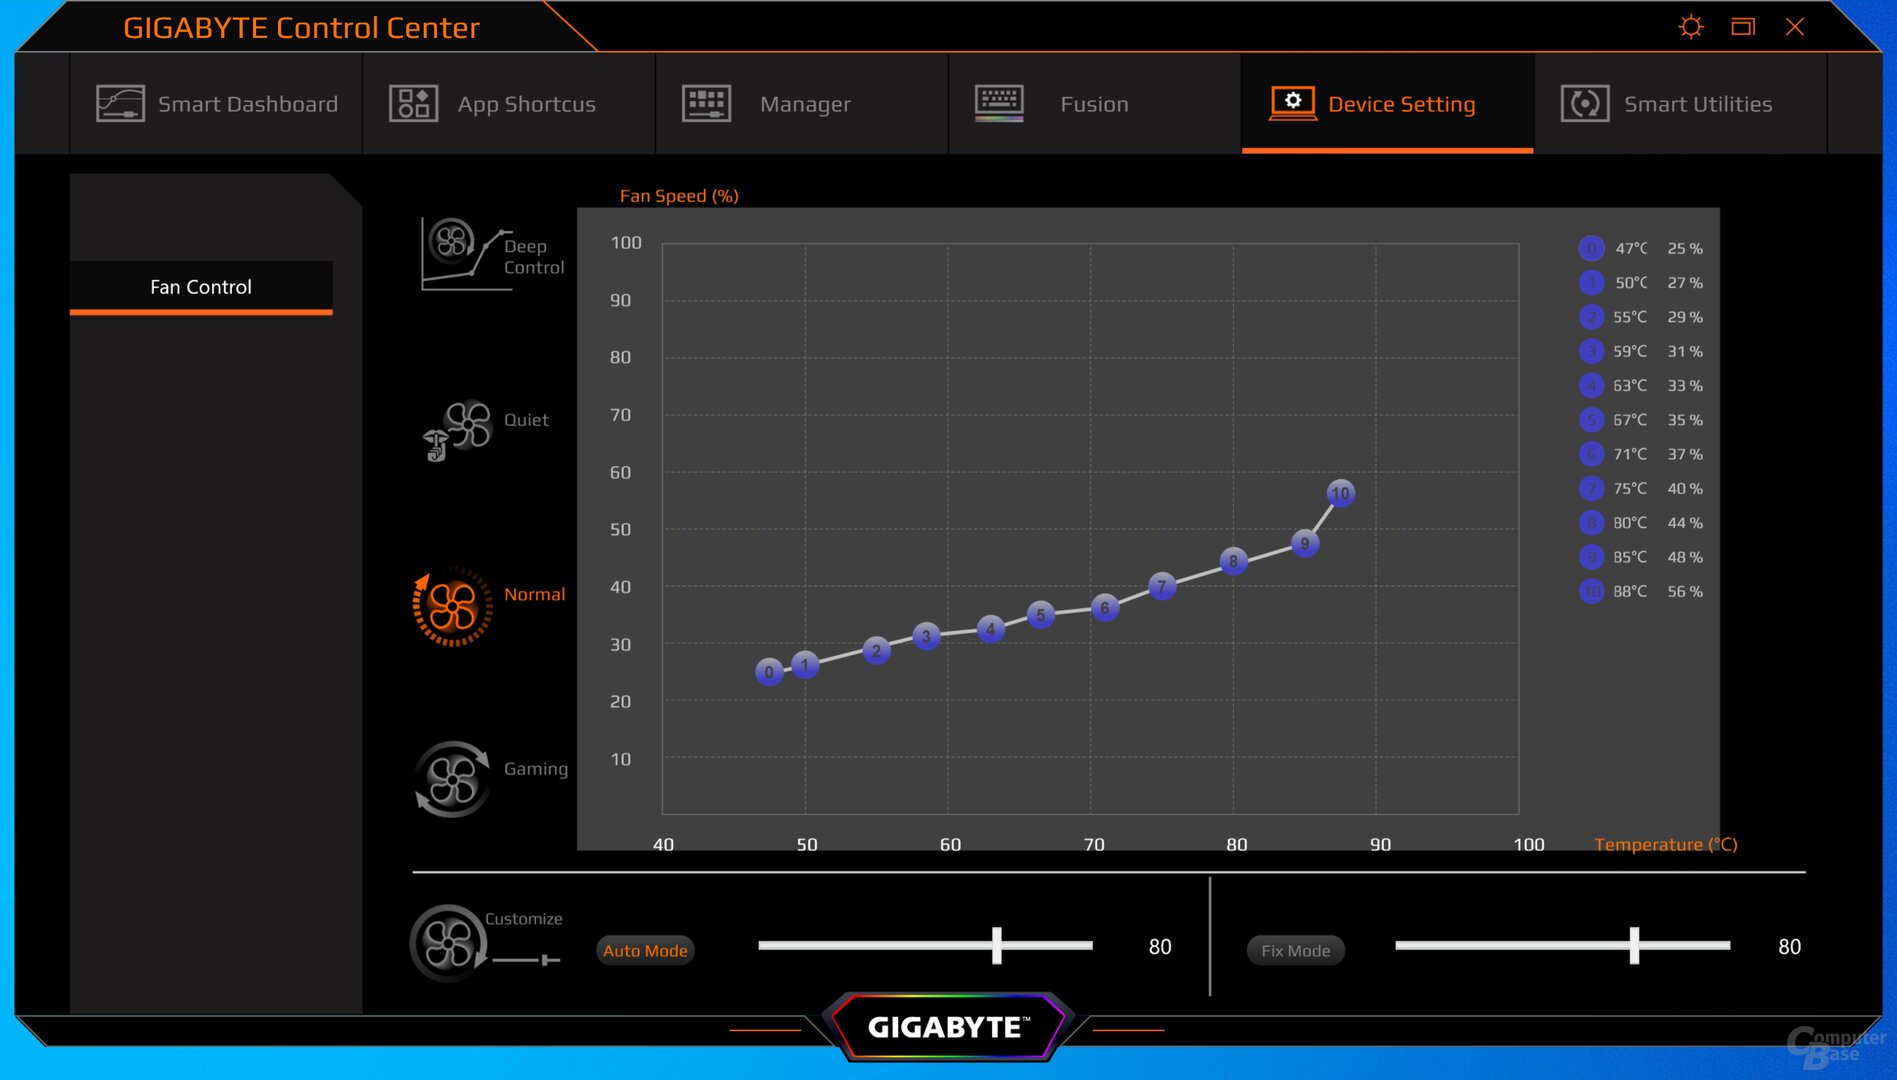Click the Customize label

523,919
